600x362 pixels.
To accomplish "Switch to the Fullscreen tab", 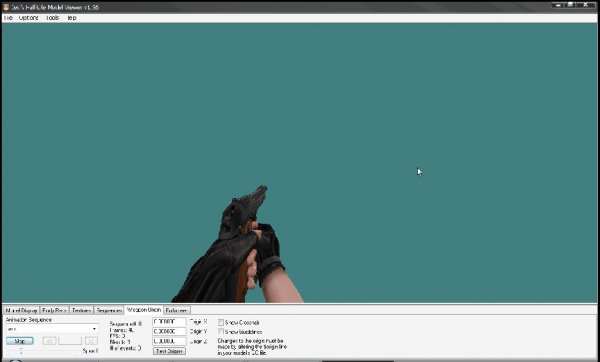I will pyautogui.click(x=176, y=310).
